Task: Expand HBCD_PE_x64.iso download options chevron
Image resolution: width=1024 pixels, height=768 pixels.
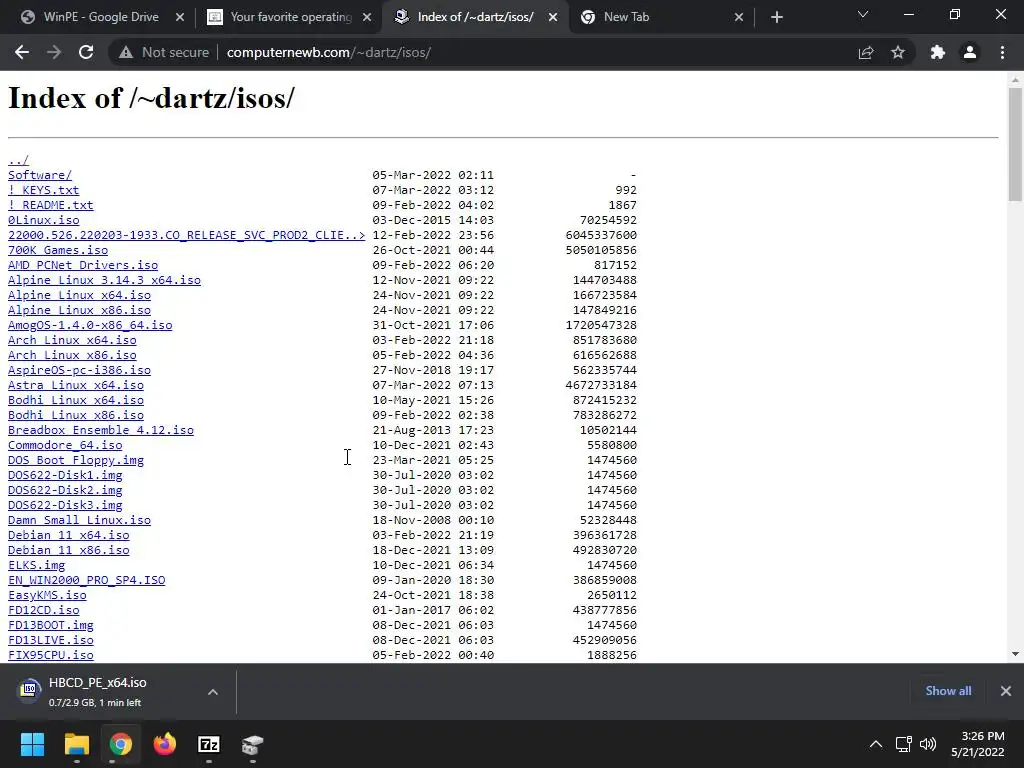Action: click(213, 692)
